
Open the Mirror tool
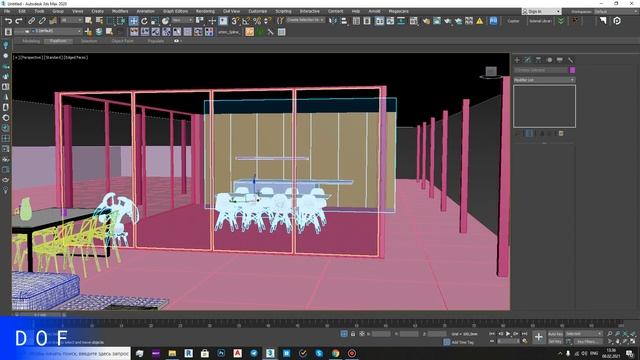333,21
